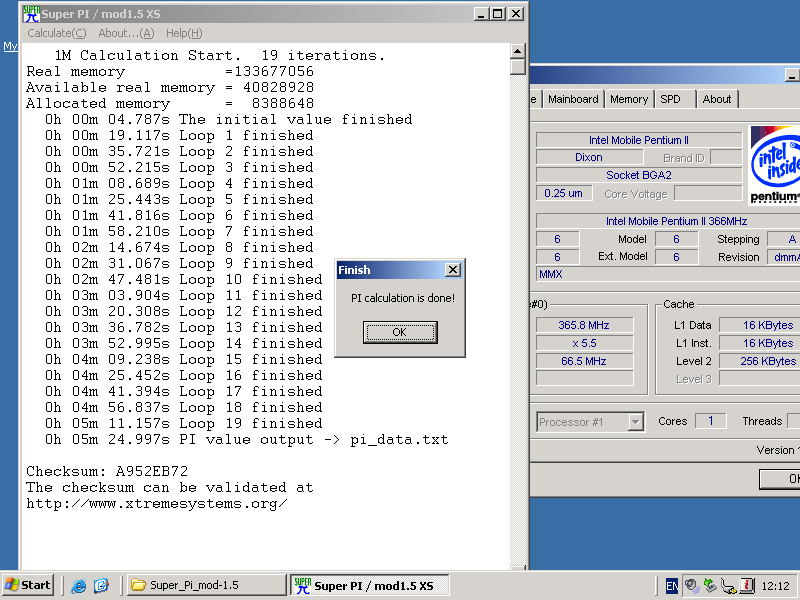The height and width of the screenshot is (600, 800).
Task: Click the 0.25 um technology field
Action: click(x=564, y=193)
